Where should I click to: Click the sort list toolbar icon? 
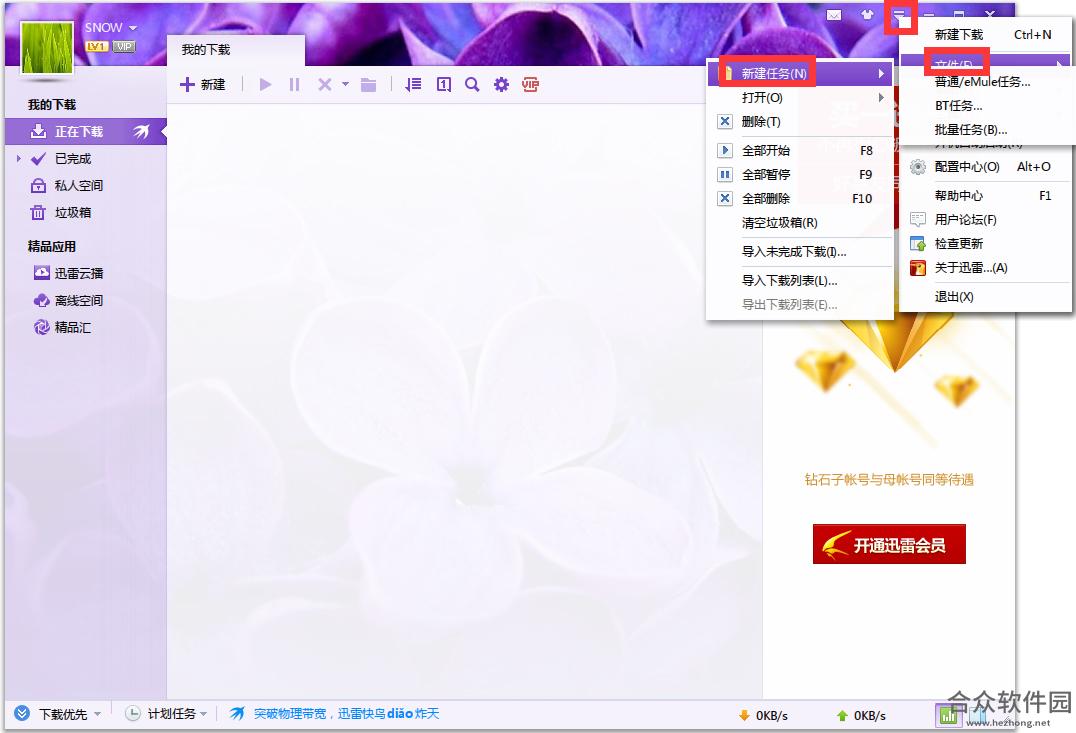pos(413,84)
